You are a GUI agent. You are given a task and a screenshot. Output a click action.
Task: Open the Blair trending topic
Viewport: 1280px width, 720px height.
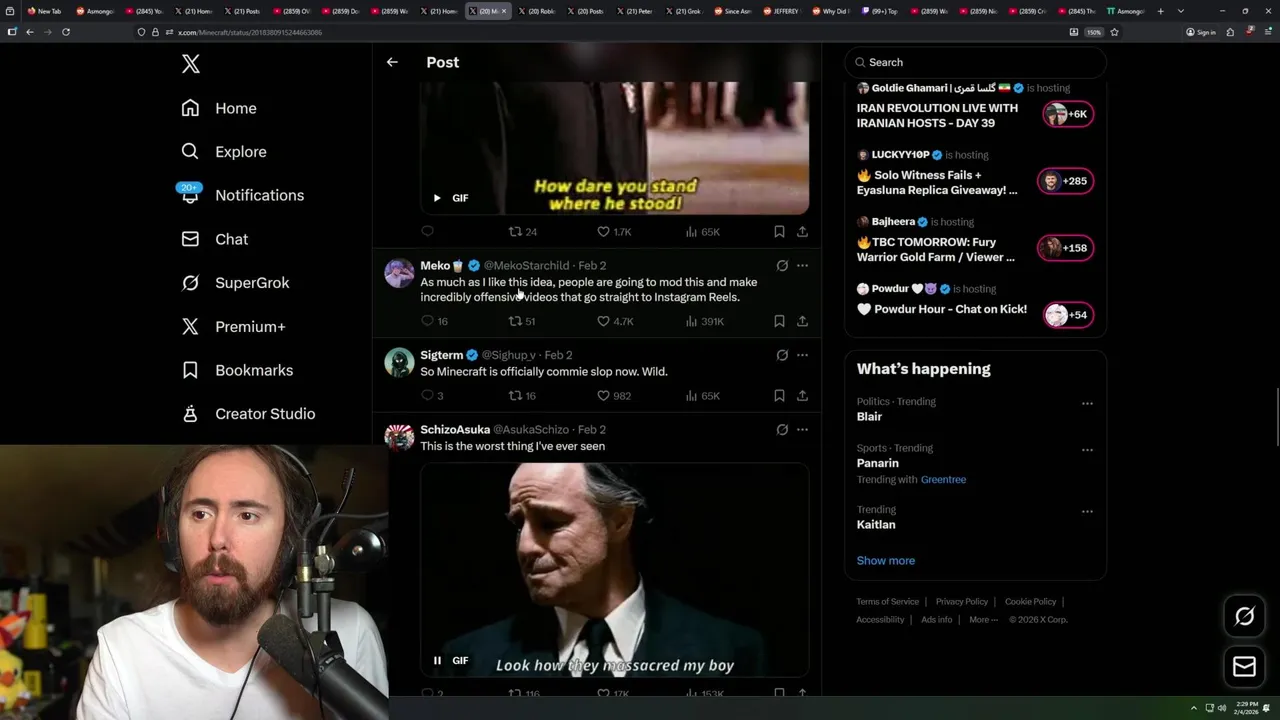click(869, 417)
